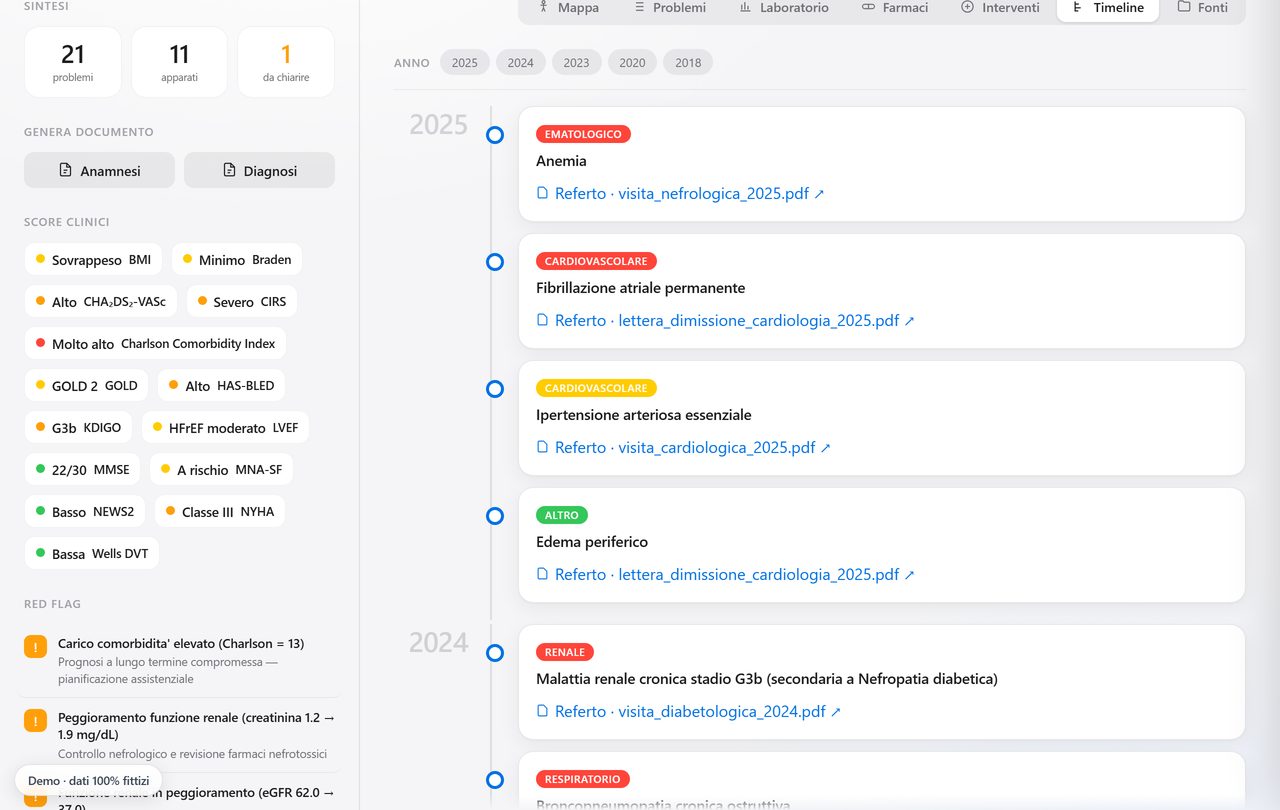The height and width of the screenshot is (810, 1280).
Task: Click the timeline marker beside Ipertensione arteriosa essenziale
Action: tap(494, 388)
